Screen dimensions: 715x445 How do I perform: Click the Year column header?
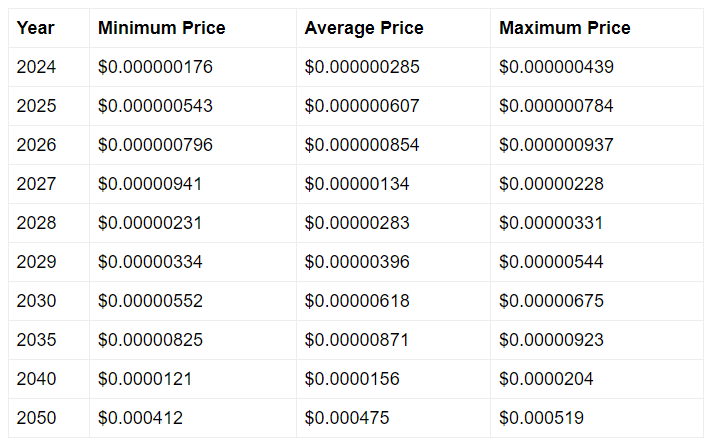[36, 28]
